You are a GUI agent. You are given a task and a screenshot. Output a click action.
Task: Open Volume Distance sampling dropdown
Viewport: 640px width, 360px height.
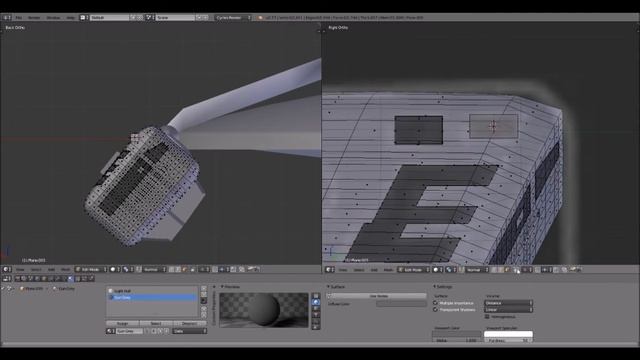(x=508, y=303)
